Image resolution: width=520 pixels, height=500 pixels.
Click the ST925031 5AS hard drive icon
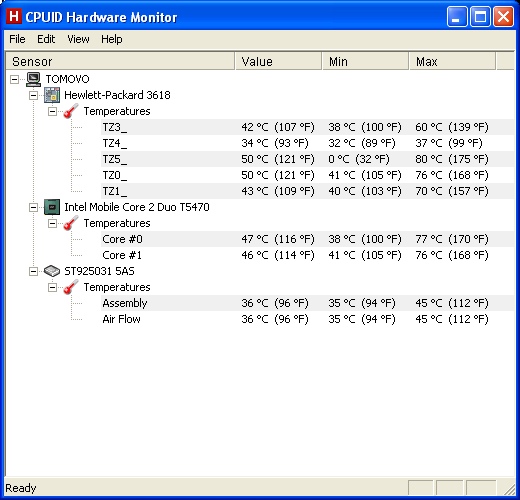[52, 271]
